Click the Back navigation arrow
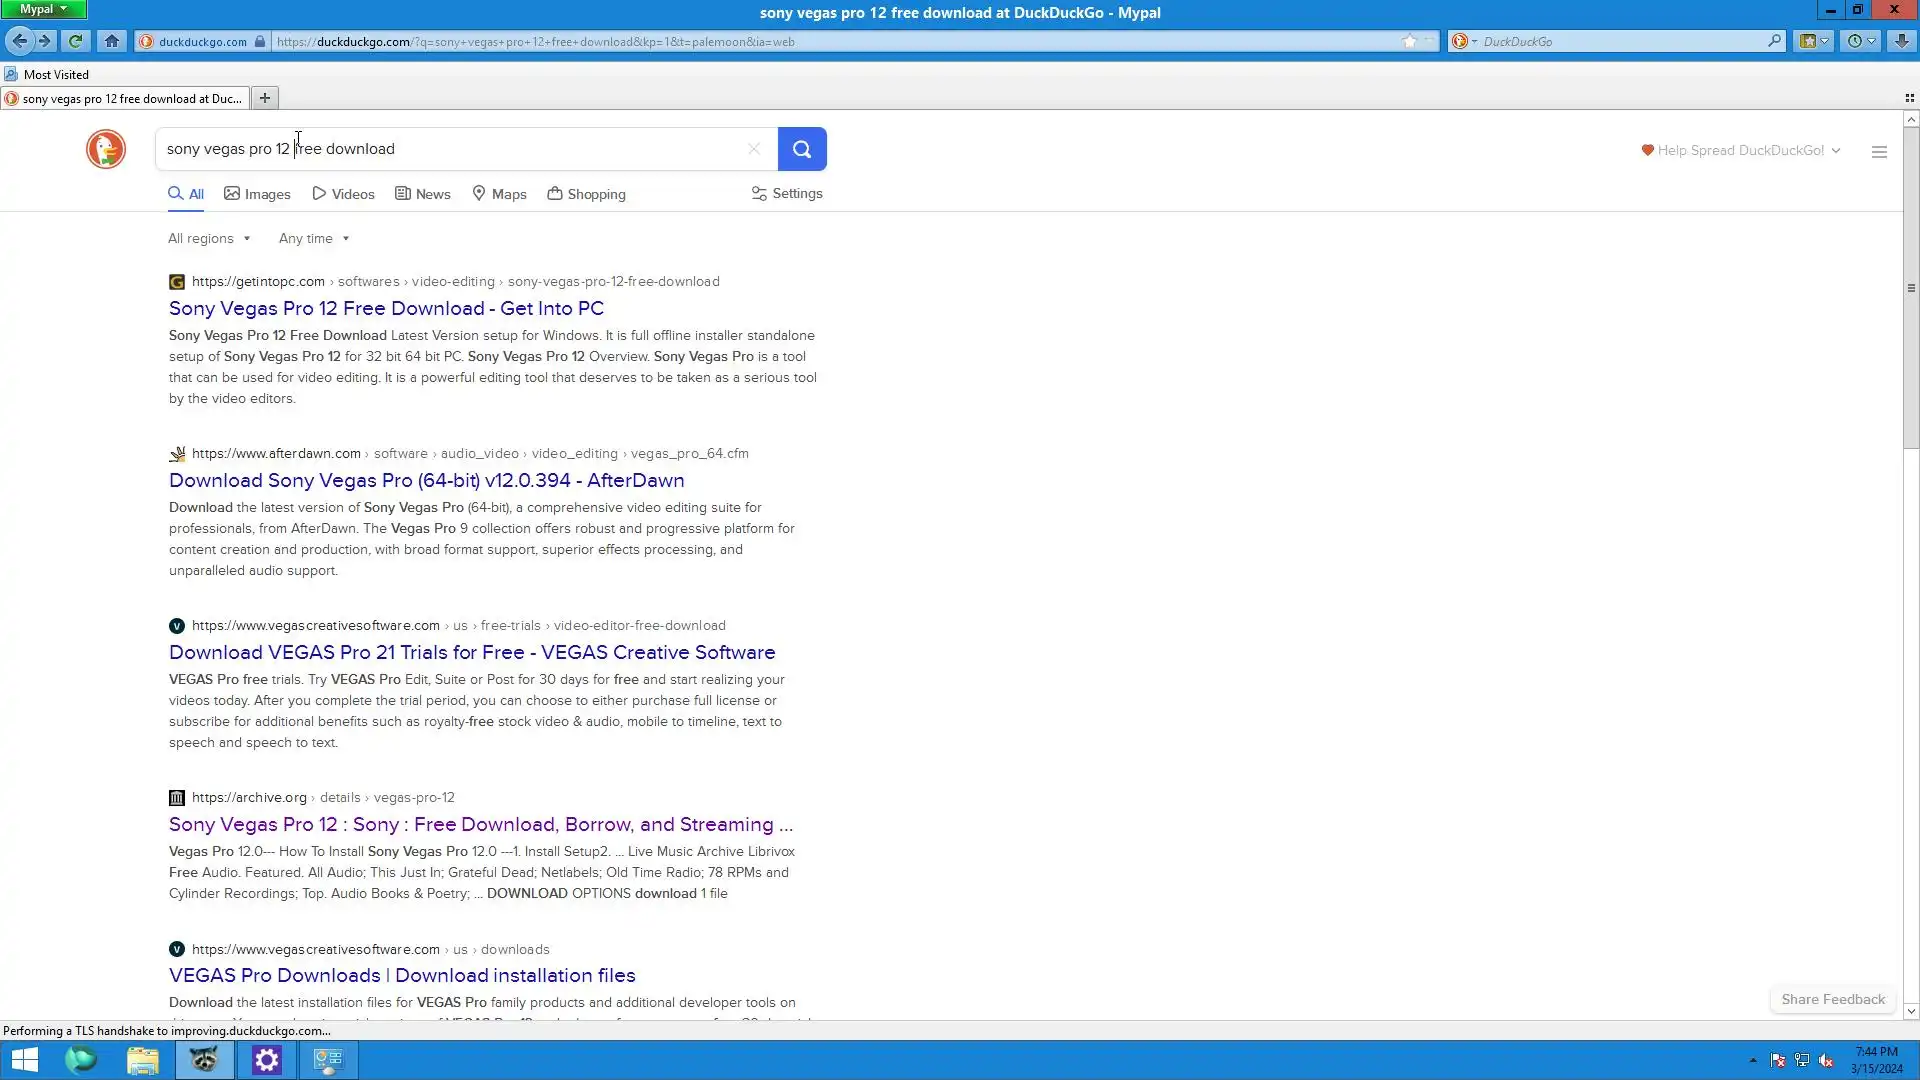This screenshot has height=1080, width=1920. [x=19, y=41]
